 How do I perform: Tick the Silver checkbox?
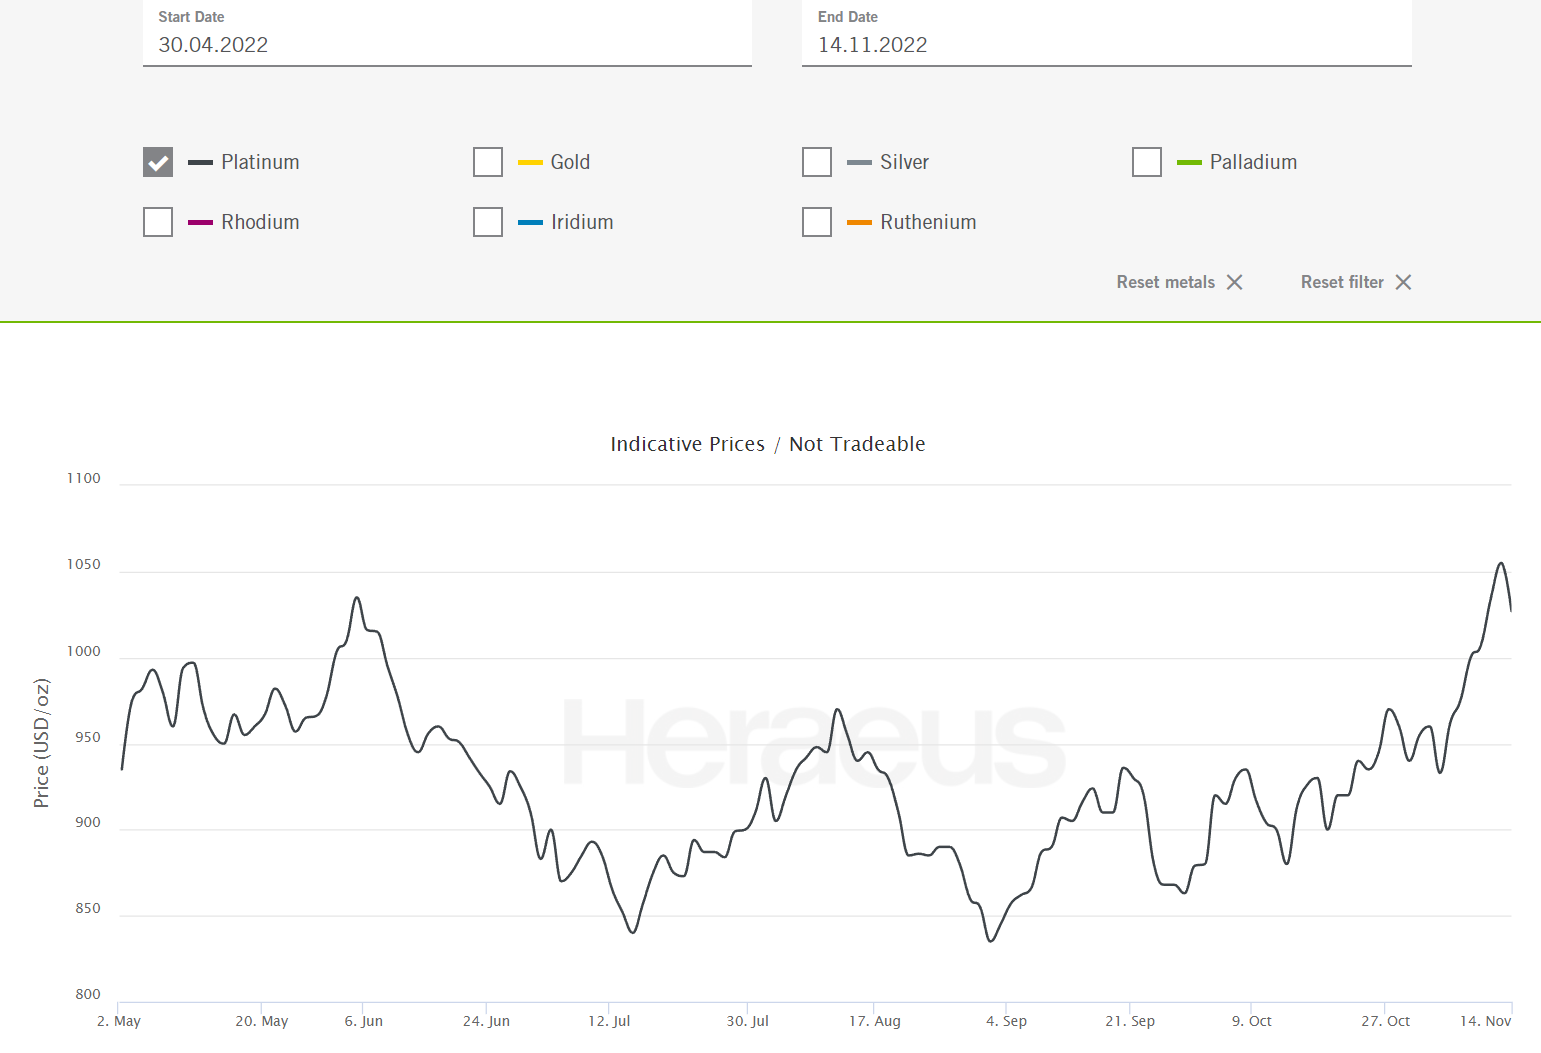click(x=817, y=162)
